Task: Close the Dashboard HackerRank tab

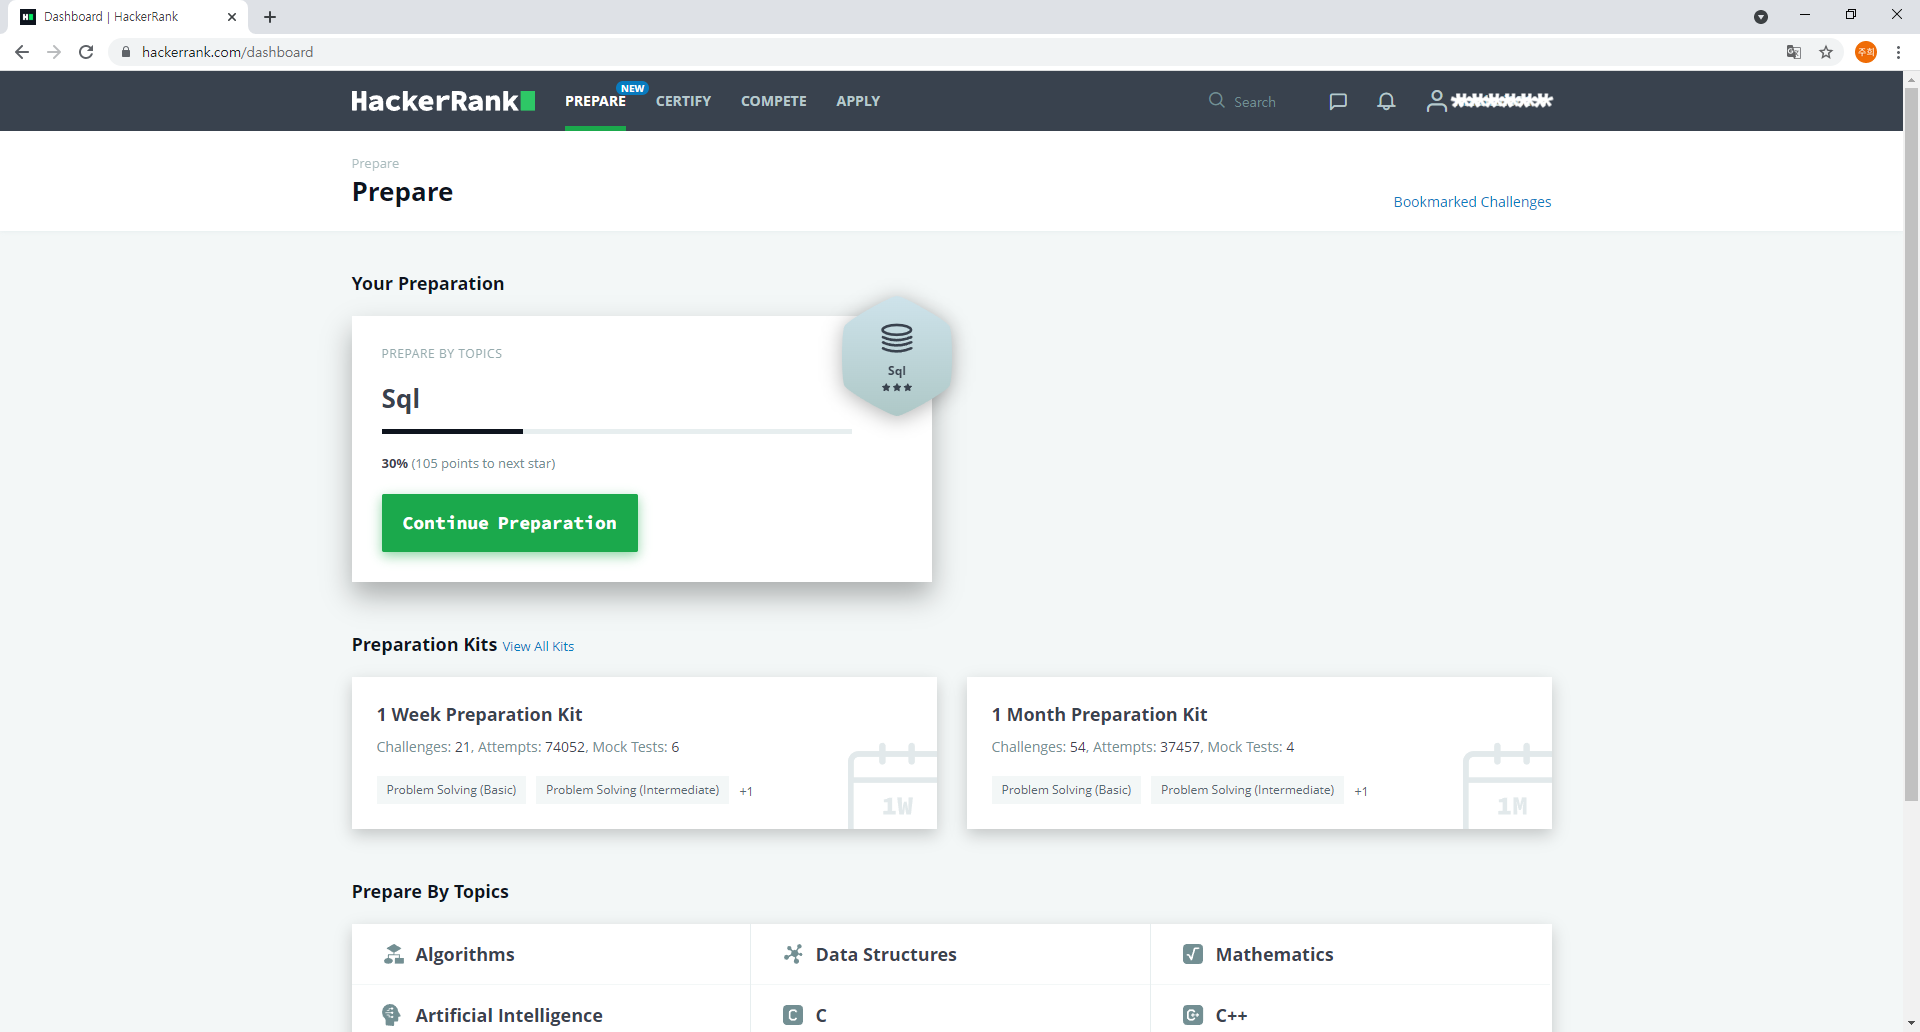Action: coord(232,17)
